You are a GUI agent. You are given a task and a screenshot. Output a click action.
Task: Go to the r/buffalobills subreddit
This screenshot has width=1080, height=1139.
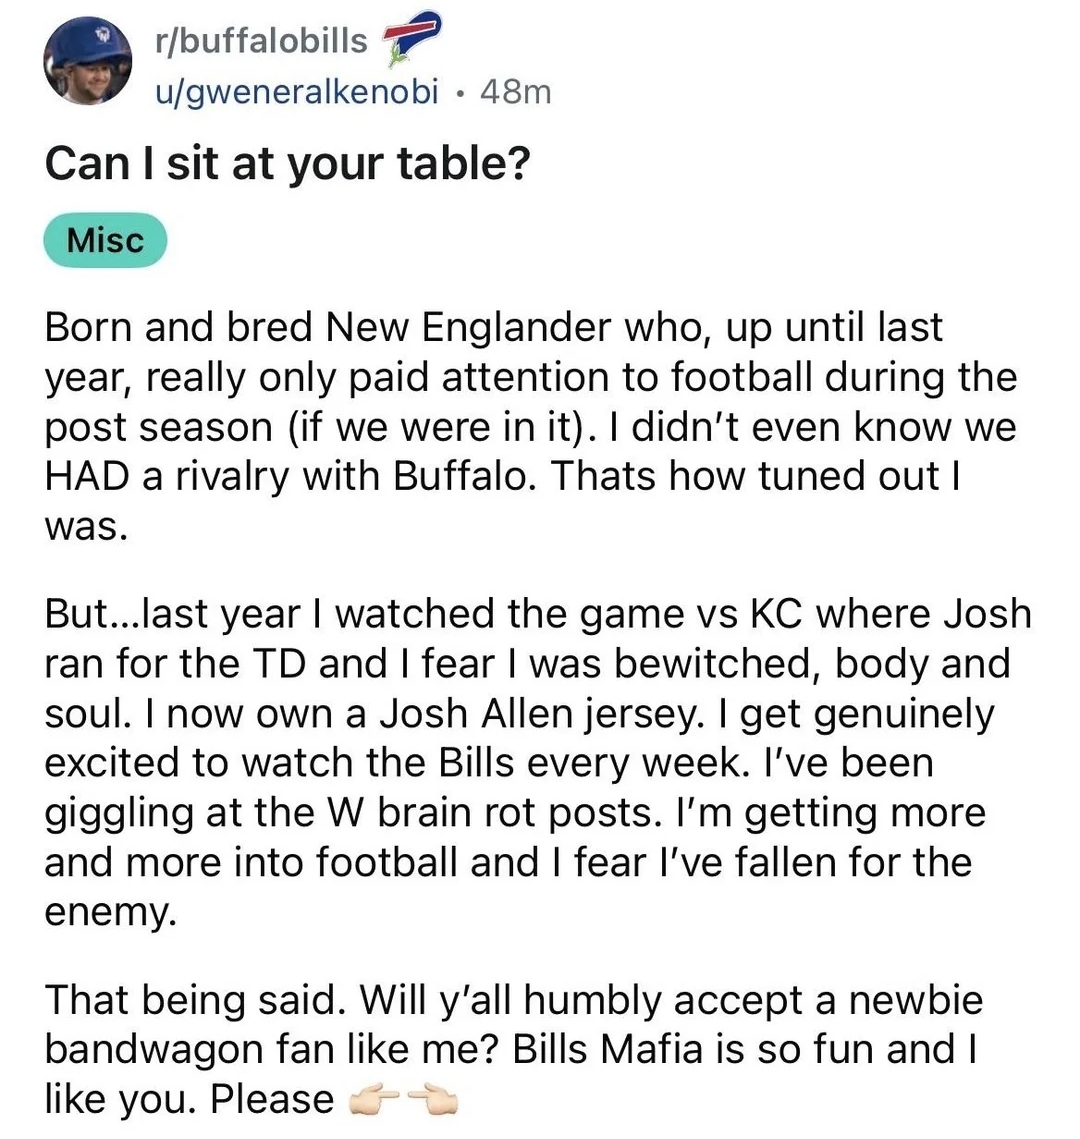(x=261, y=40)
